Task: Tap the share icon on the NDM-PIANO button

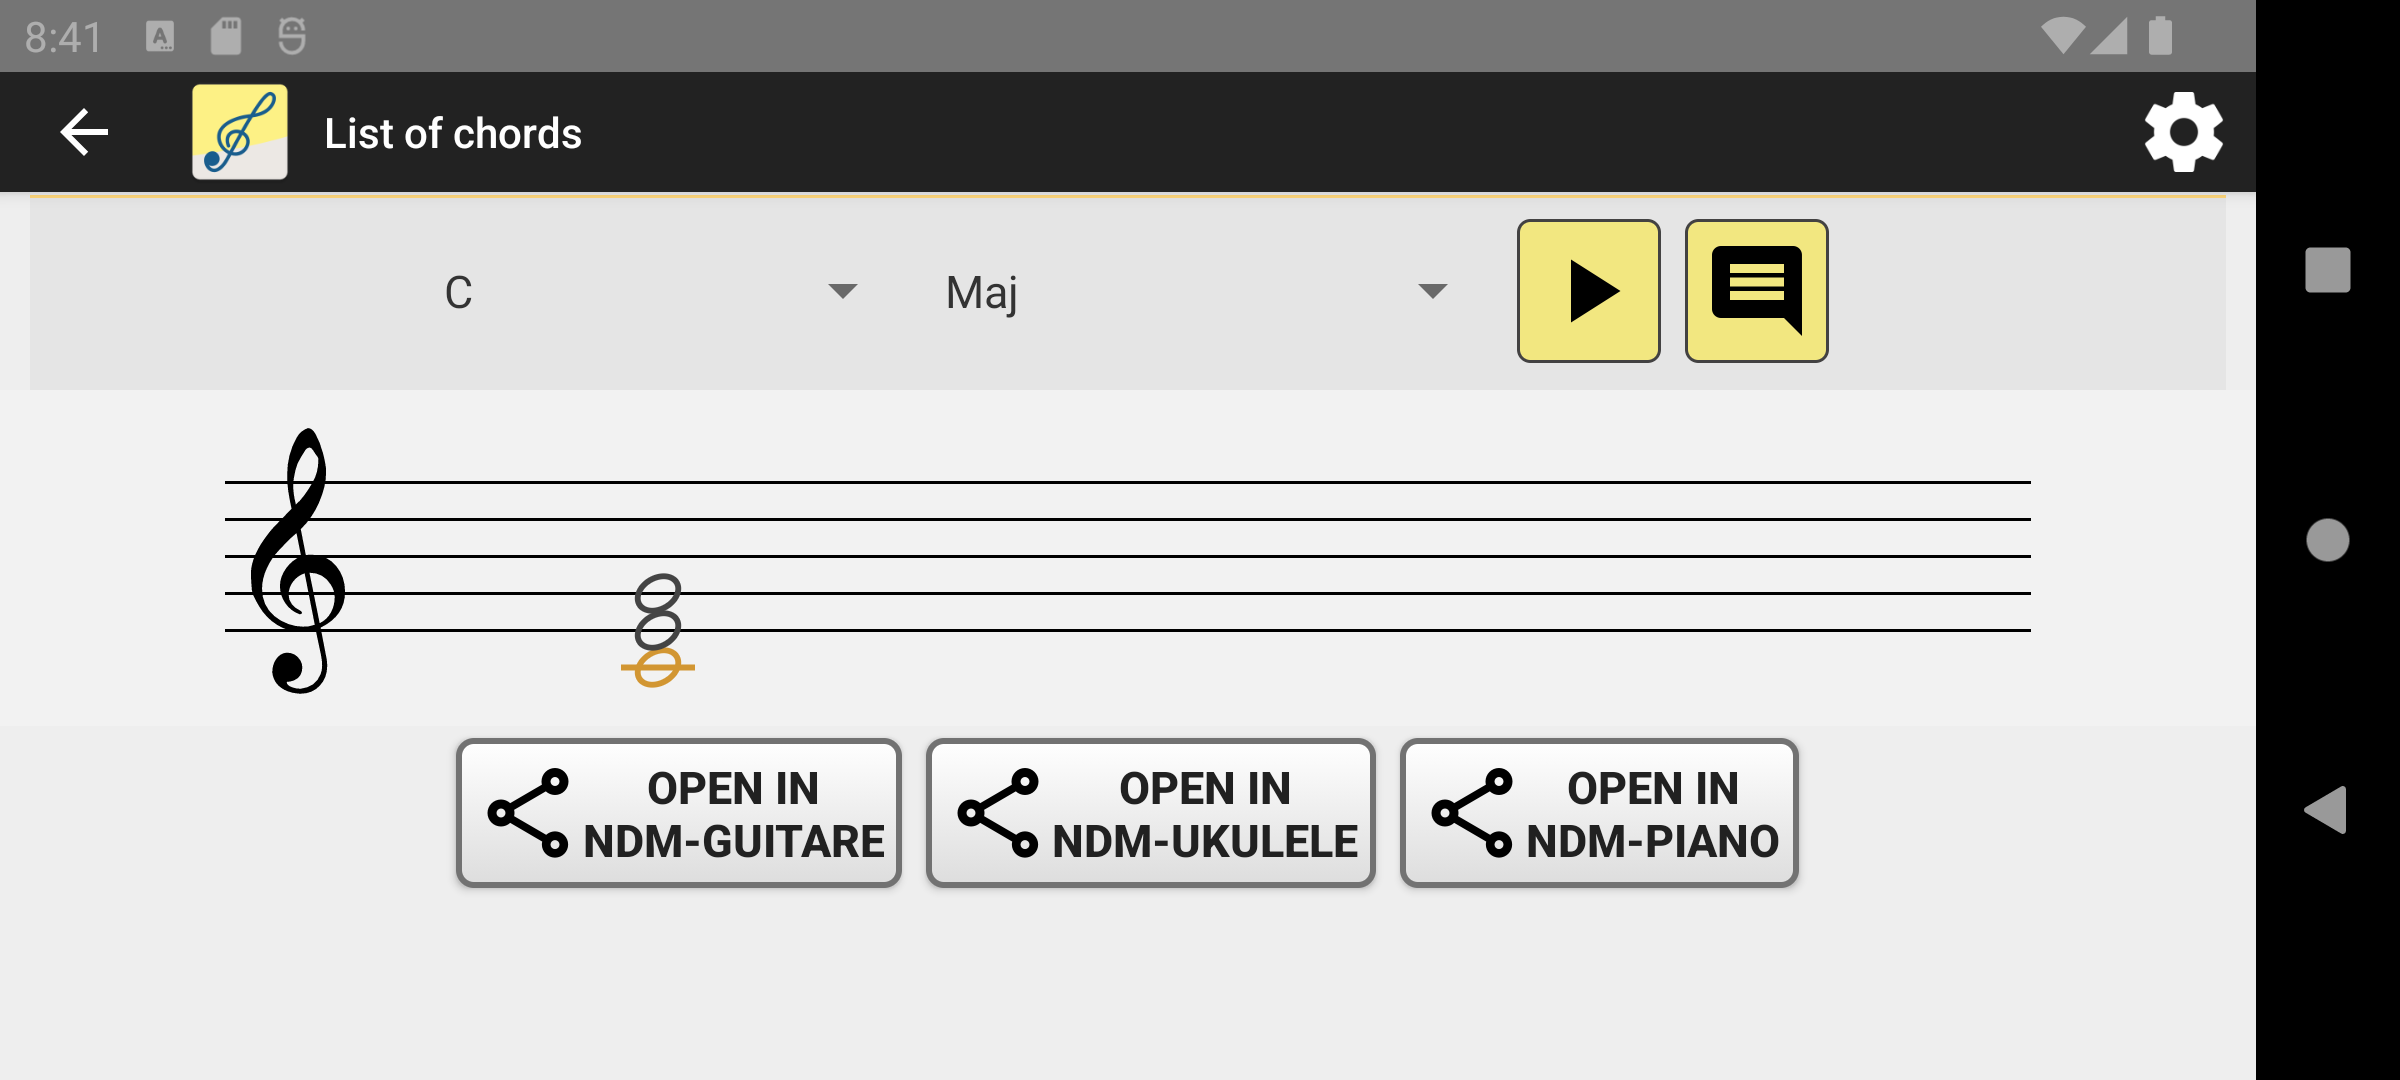Action: point(1470,812)
